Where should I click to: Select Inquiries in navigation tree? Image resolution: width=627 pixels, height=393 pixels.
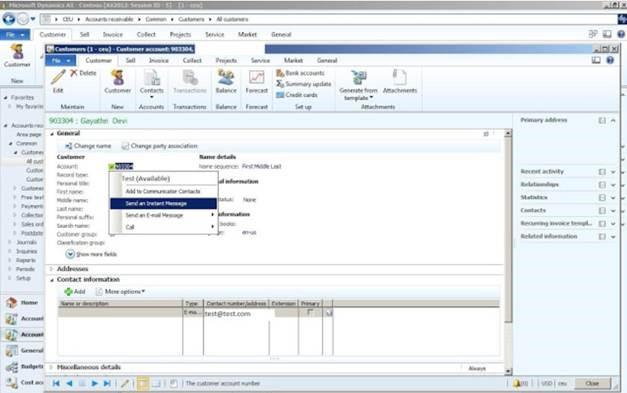pyautogui.click(x=26, y=251)
